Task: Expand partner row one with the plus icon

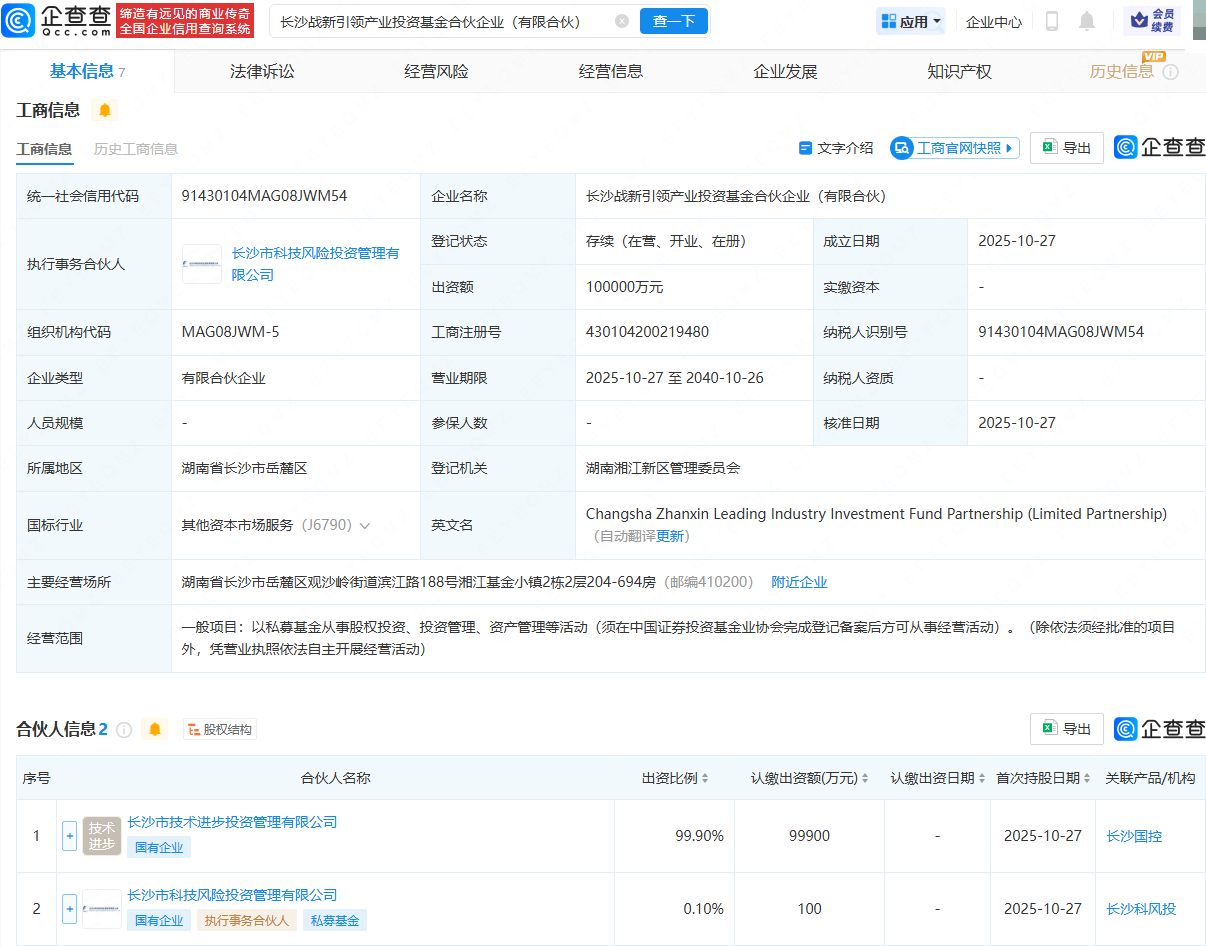Action: [x=69, y=836]
